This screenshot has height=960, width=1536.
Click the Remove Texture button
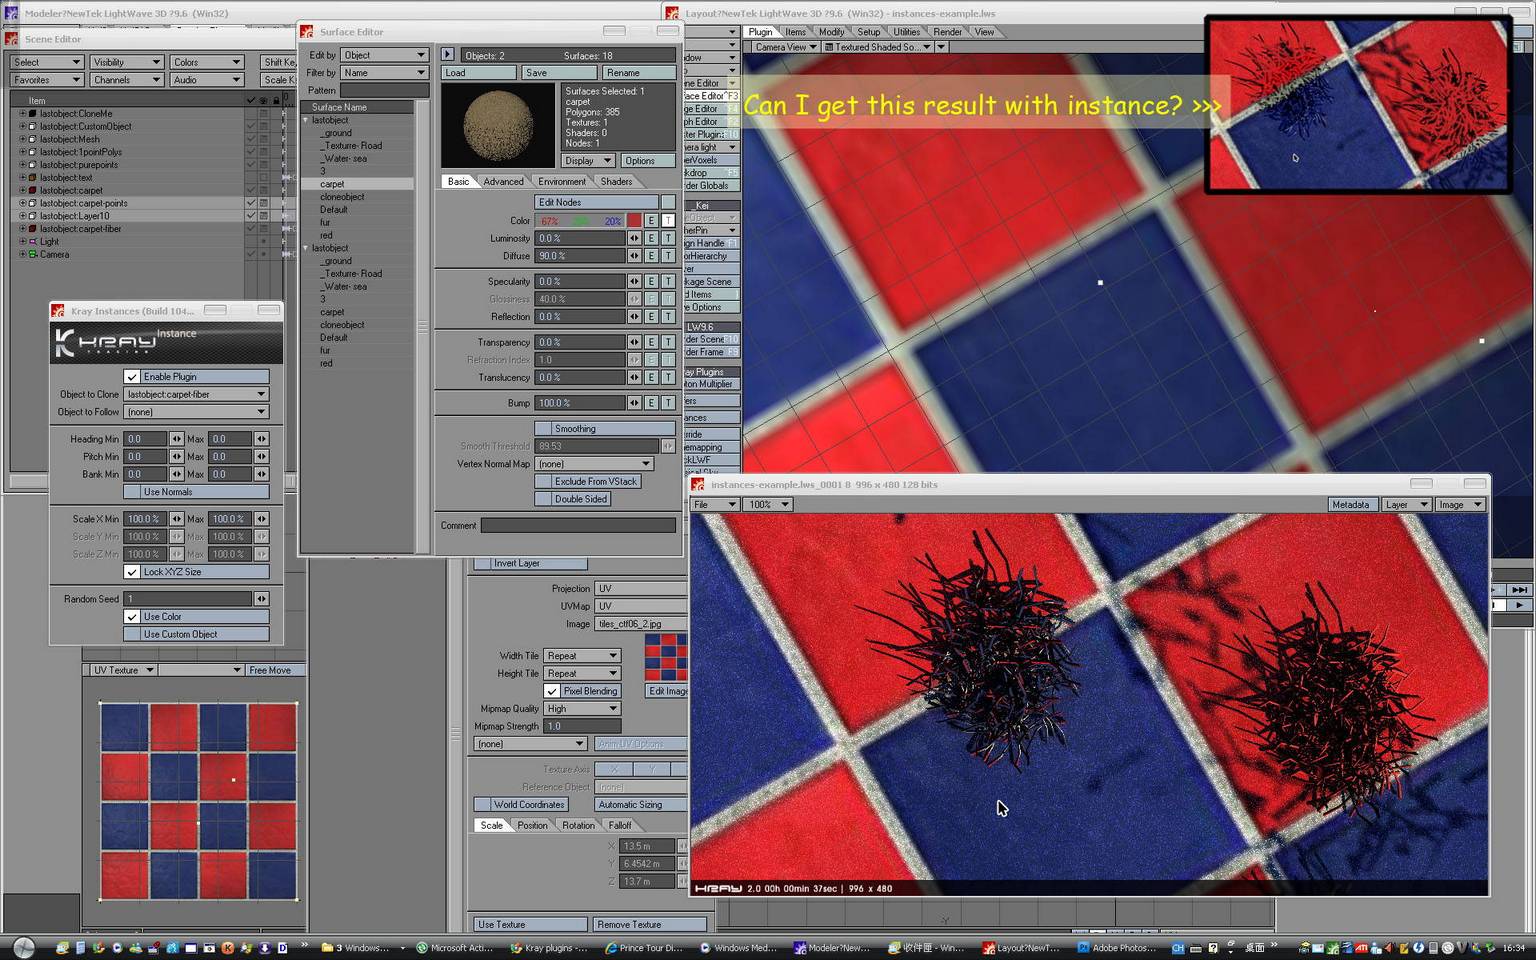tap(650, 925)
